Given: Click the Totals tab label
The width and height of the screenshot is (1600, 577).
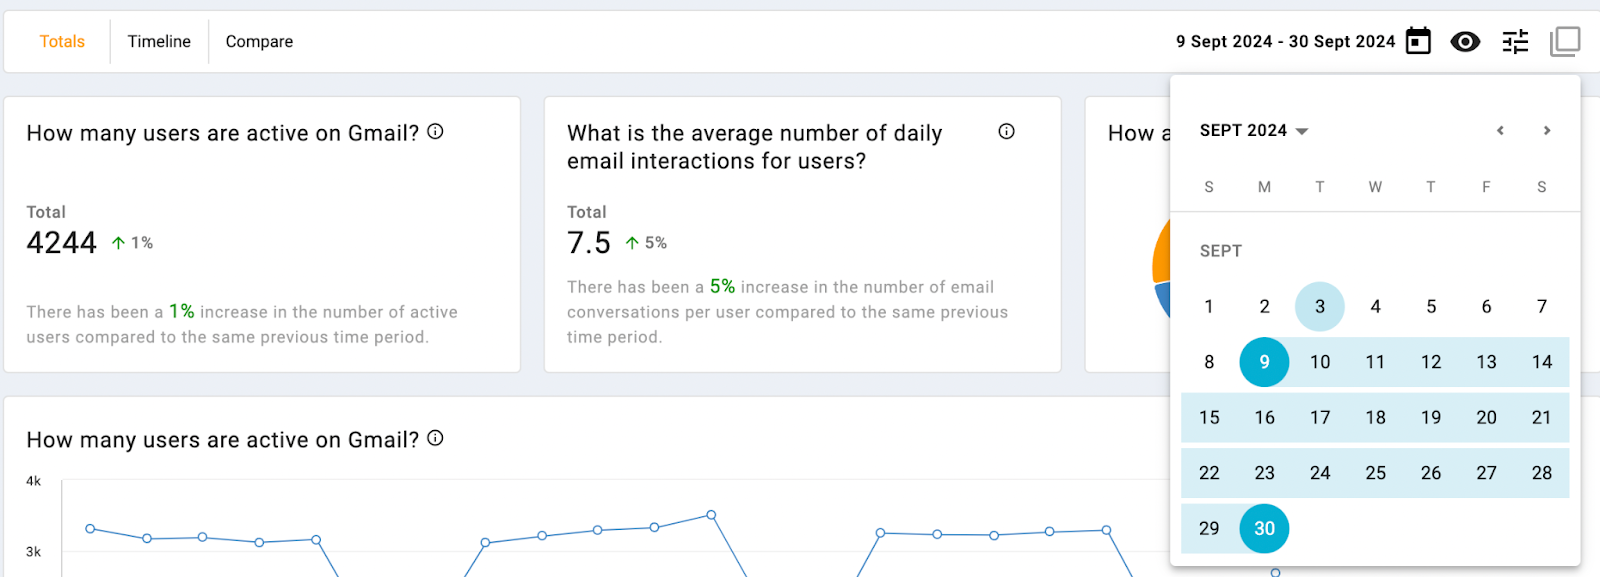Looking at the screenshot, I should click(62, 41).
